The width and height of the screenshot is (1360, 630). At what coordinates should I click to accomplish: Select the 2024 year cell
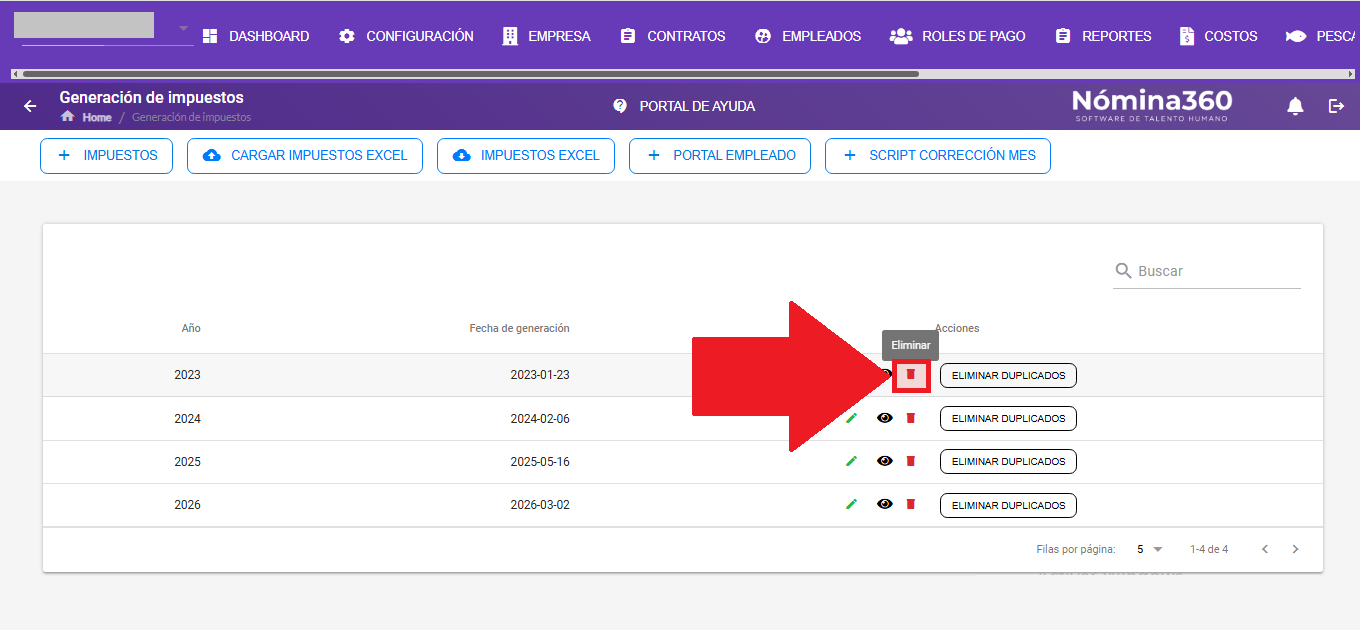click(187, 419)
